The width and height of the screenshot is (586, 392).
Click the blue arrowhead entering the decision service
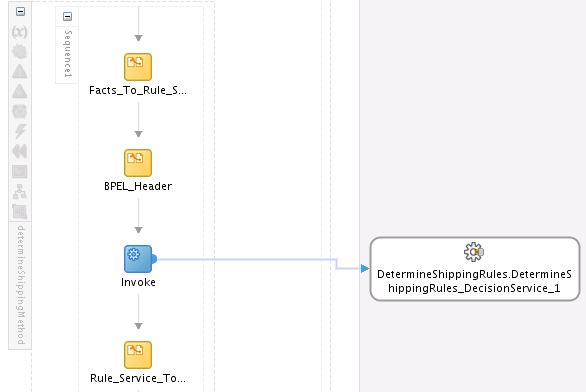coord(365,268)
